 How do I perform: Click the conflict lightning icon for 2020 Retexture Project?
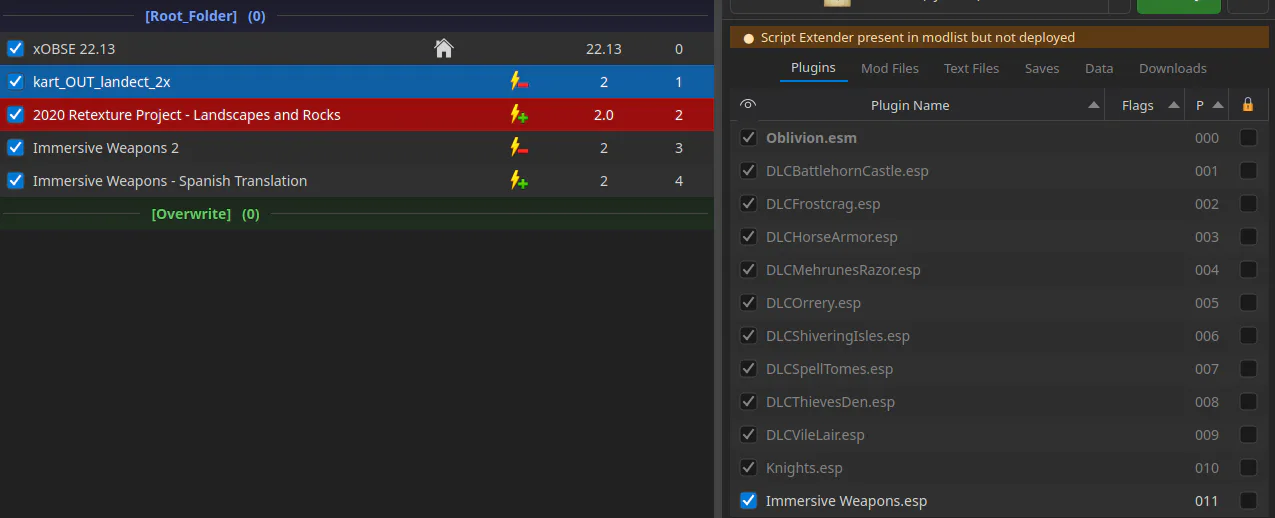click(x=519, y=115)
